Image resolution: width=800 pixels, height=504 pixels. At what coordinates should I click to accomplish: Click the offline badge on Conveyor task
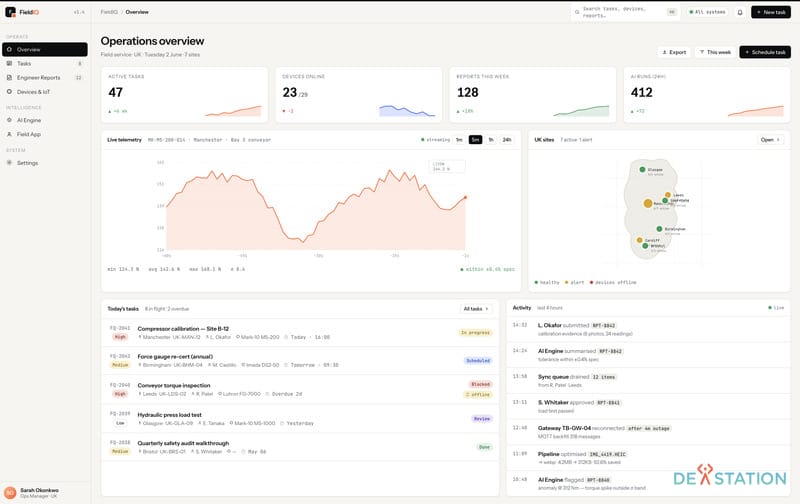pyautogui.click(x=478, y=395)
